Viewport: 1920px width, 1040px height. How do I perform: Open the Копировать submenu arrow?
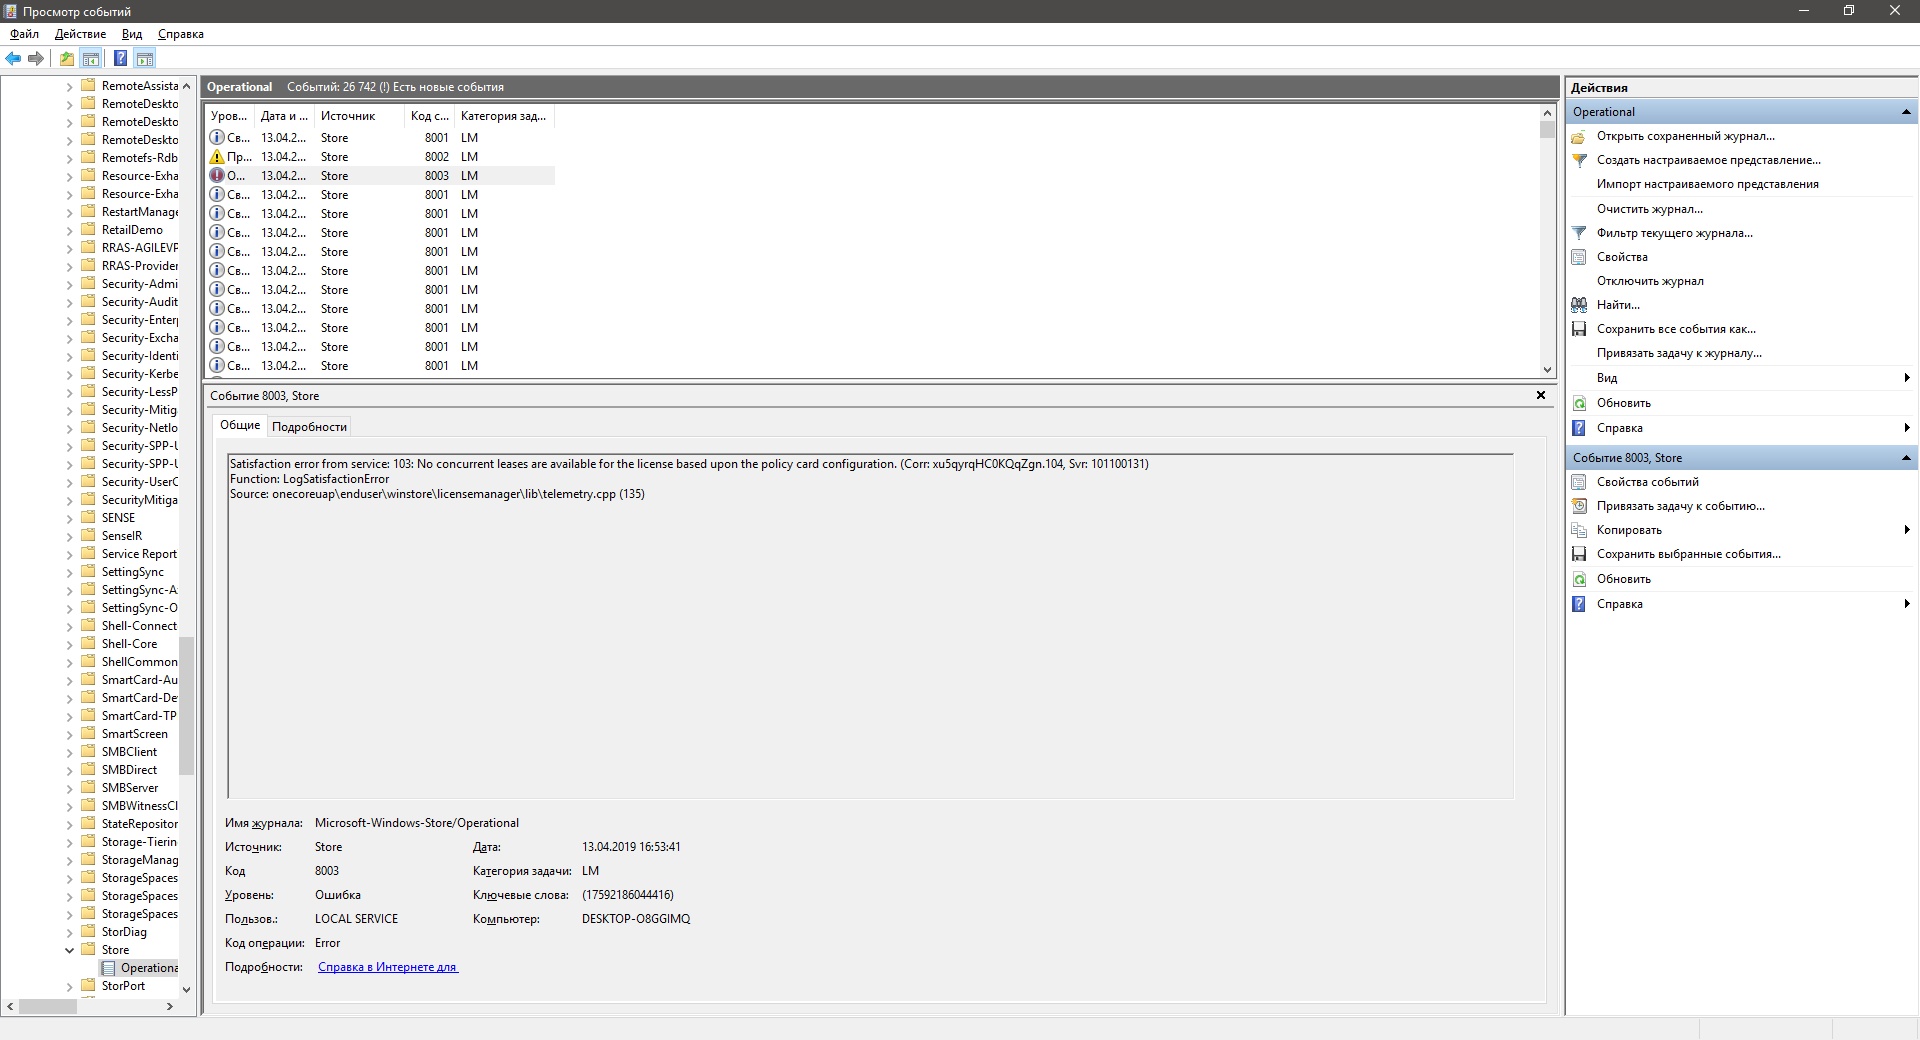coord(1907,530)
